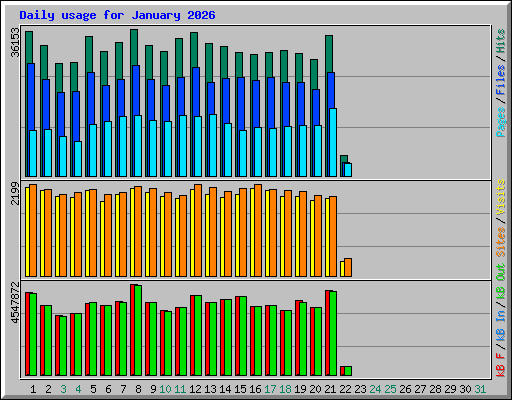The image size is (512, 400).
Task: Select weekend day 10 label
Action: click(x=165, y=389)
